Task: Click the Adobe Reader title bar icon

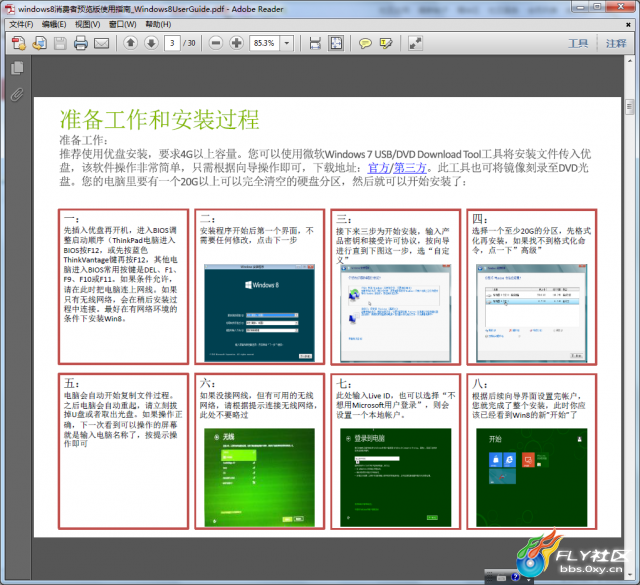Action: tap(10, 9)
